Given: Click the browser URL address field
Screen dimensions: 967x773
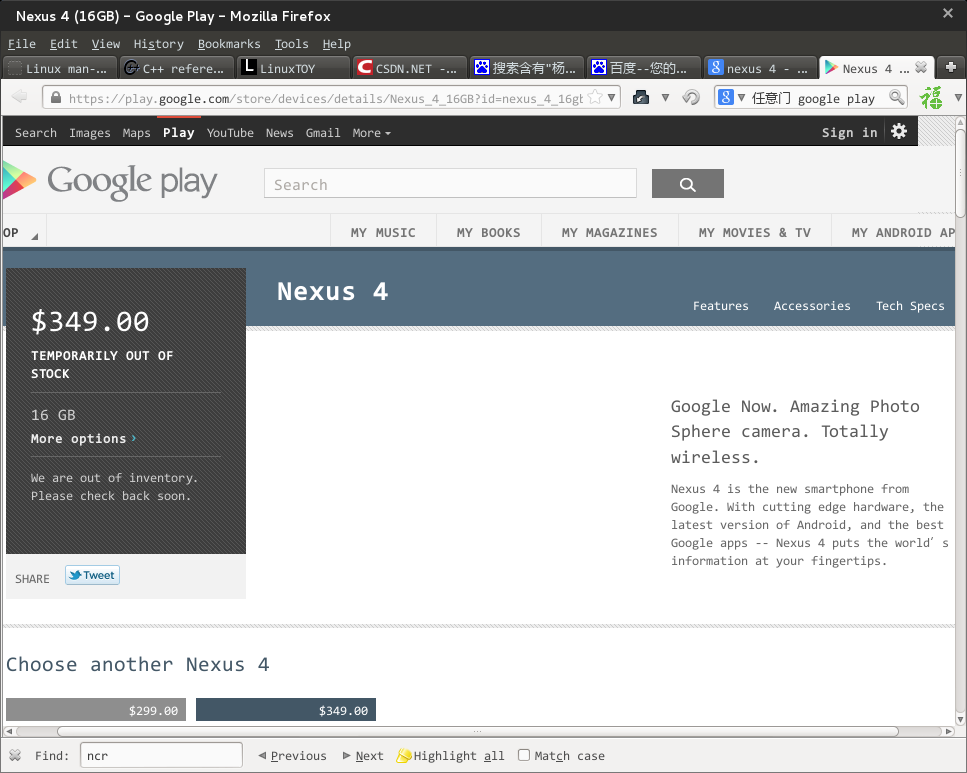Looking at the screenshot, I should [325, 98].
